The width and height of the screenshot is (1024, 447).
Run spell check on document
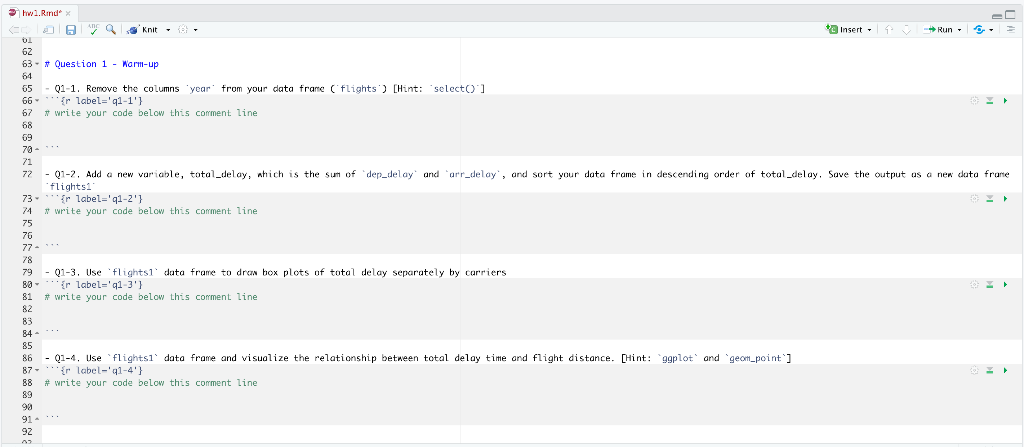click(x=94, y=29)
